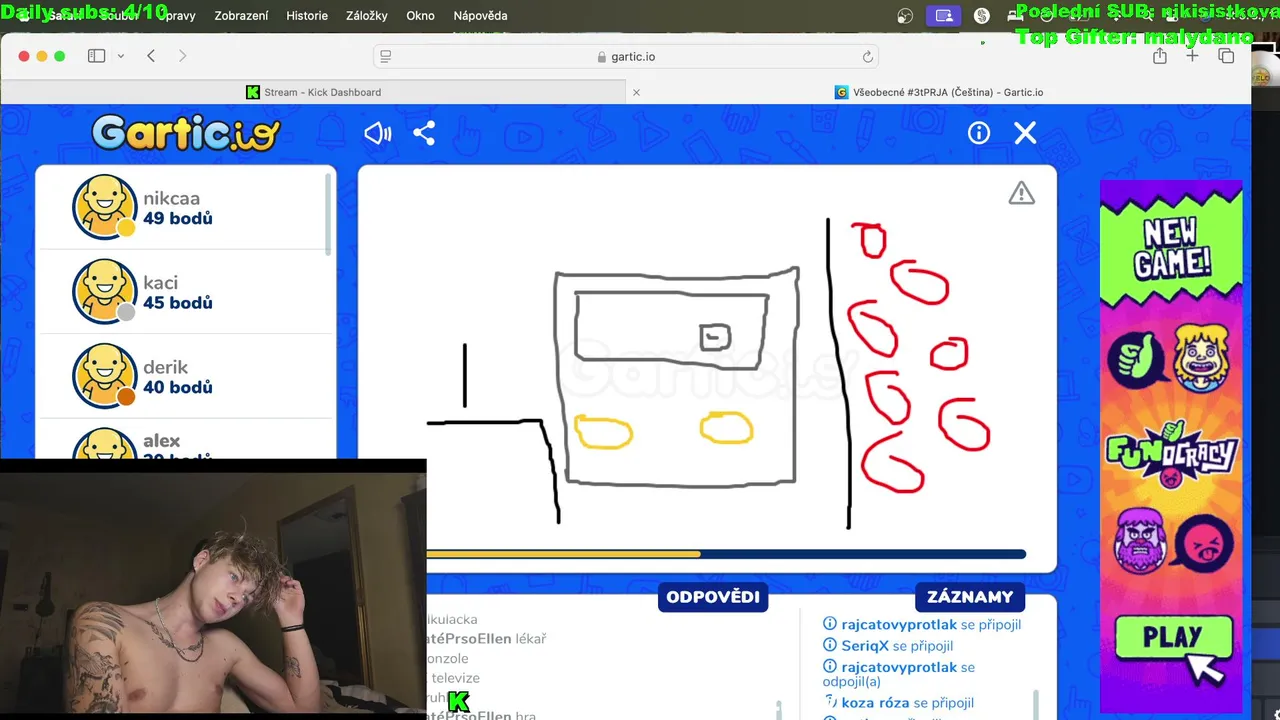The height and width of the screenshot is (720, 1280).
Task: Select derik's player avatar
Action: [104, 376]
